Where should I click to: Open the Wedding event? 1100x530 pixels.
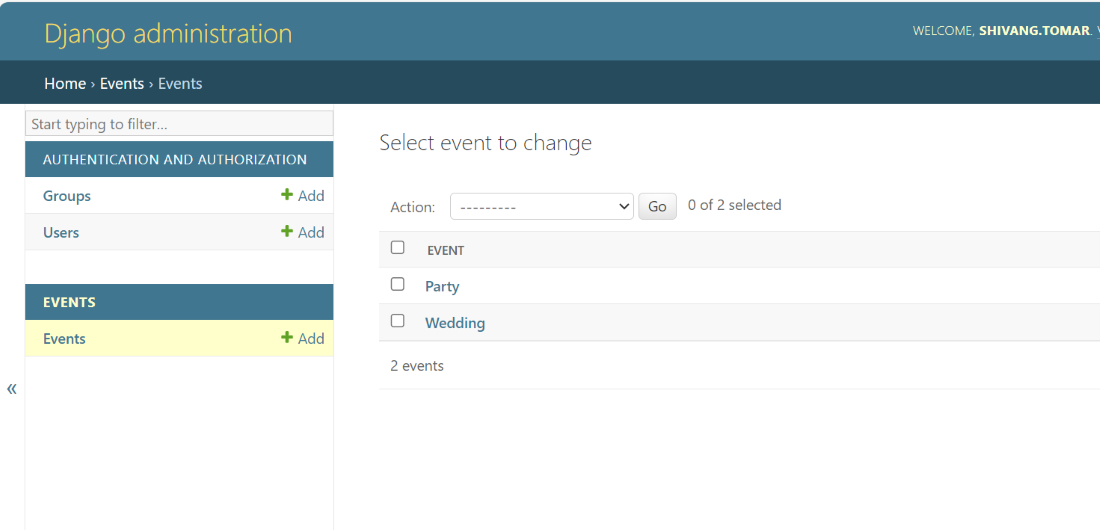coord(455,323)
